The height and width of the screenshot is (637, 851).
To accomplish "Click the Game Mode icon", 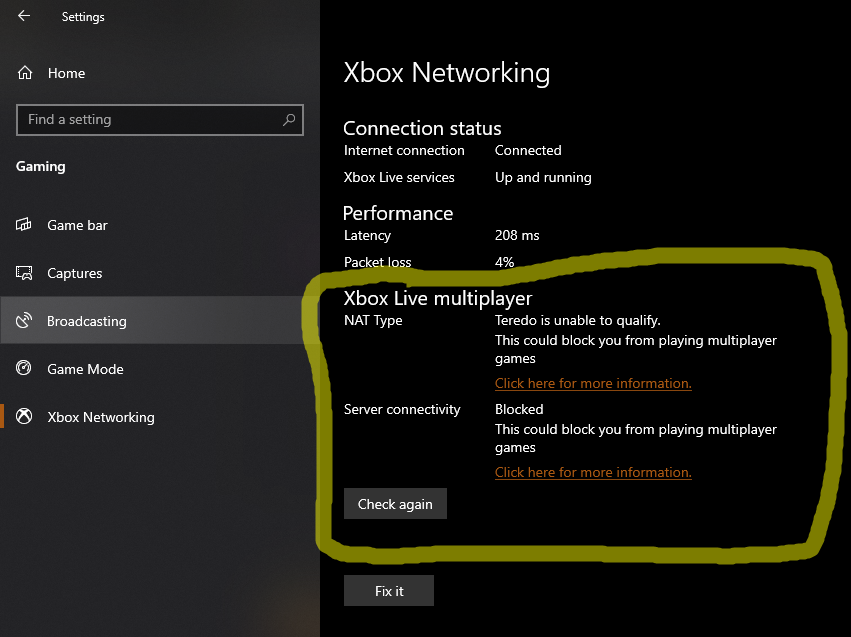I will pyautogui.click(x=24, y=368).
